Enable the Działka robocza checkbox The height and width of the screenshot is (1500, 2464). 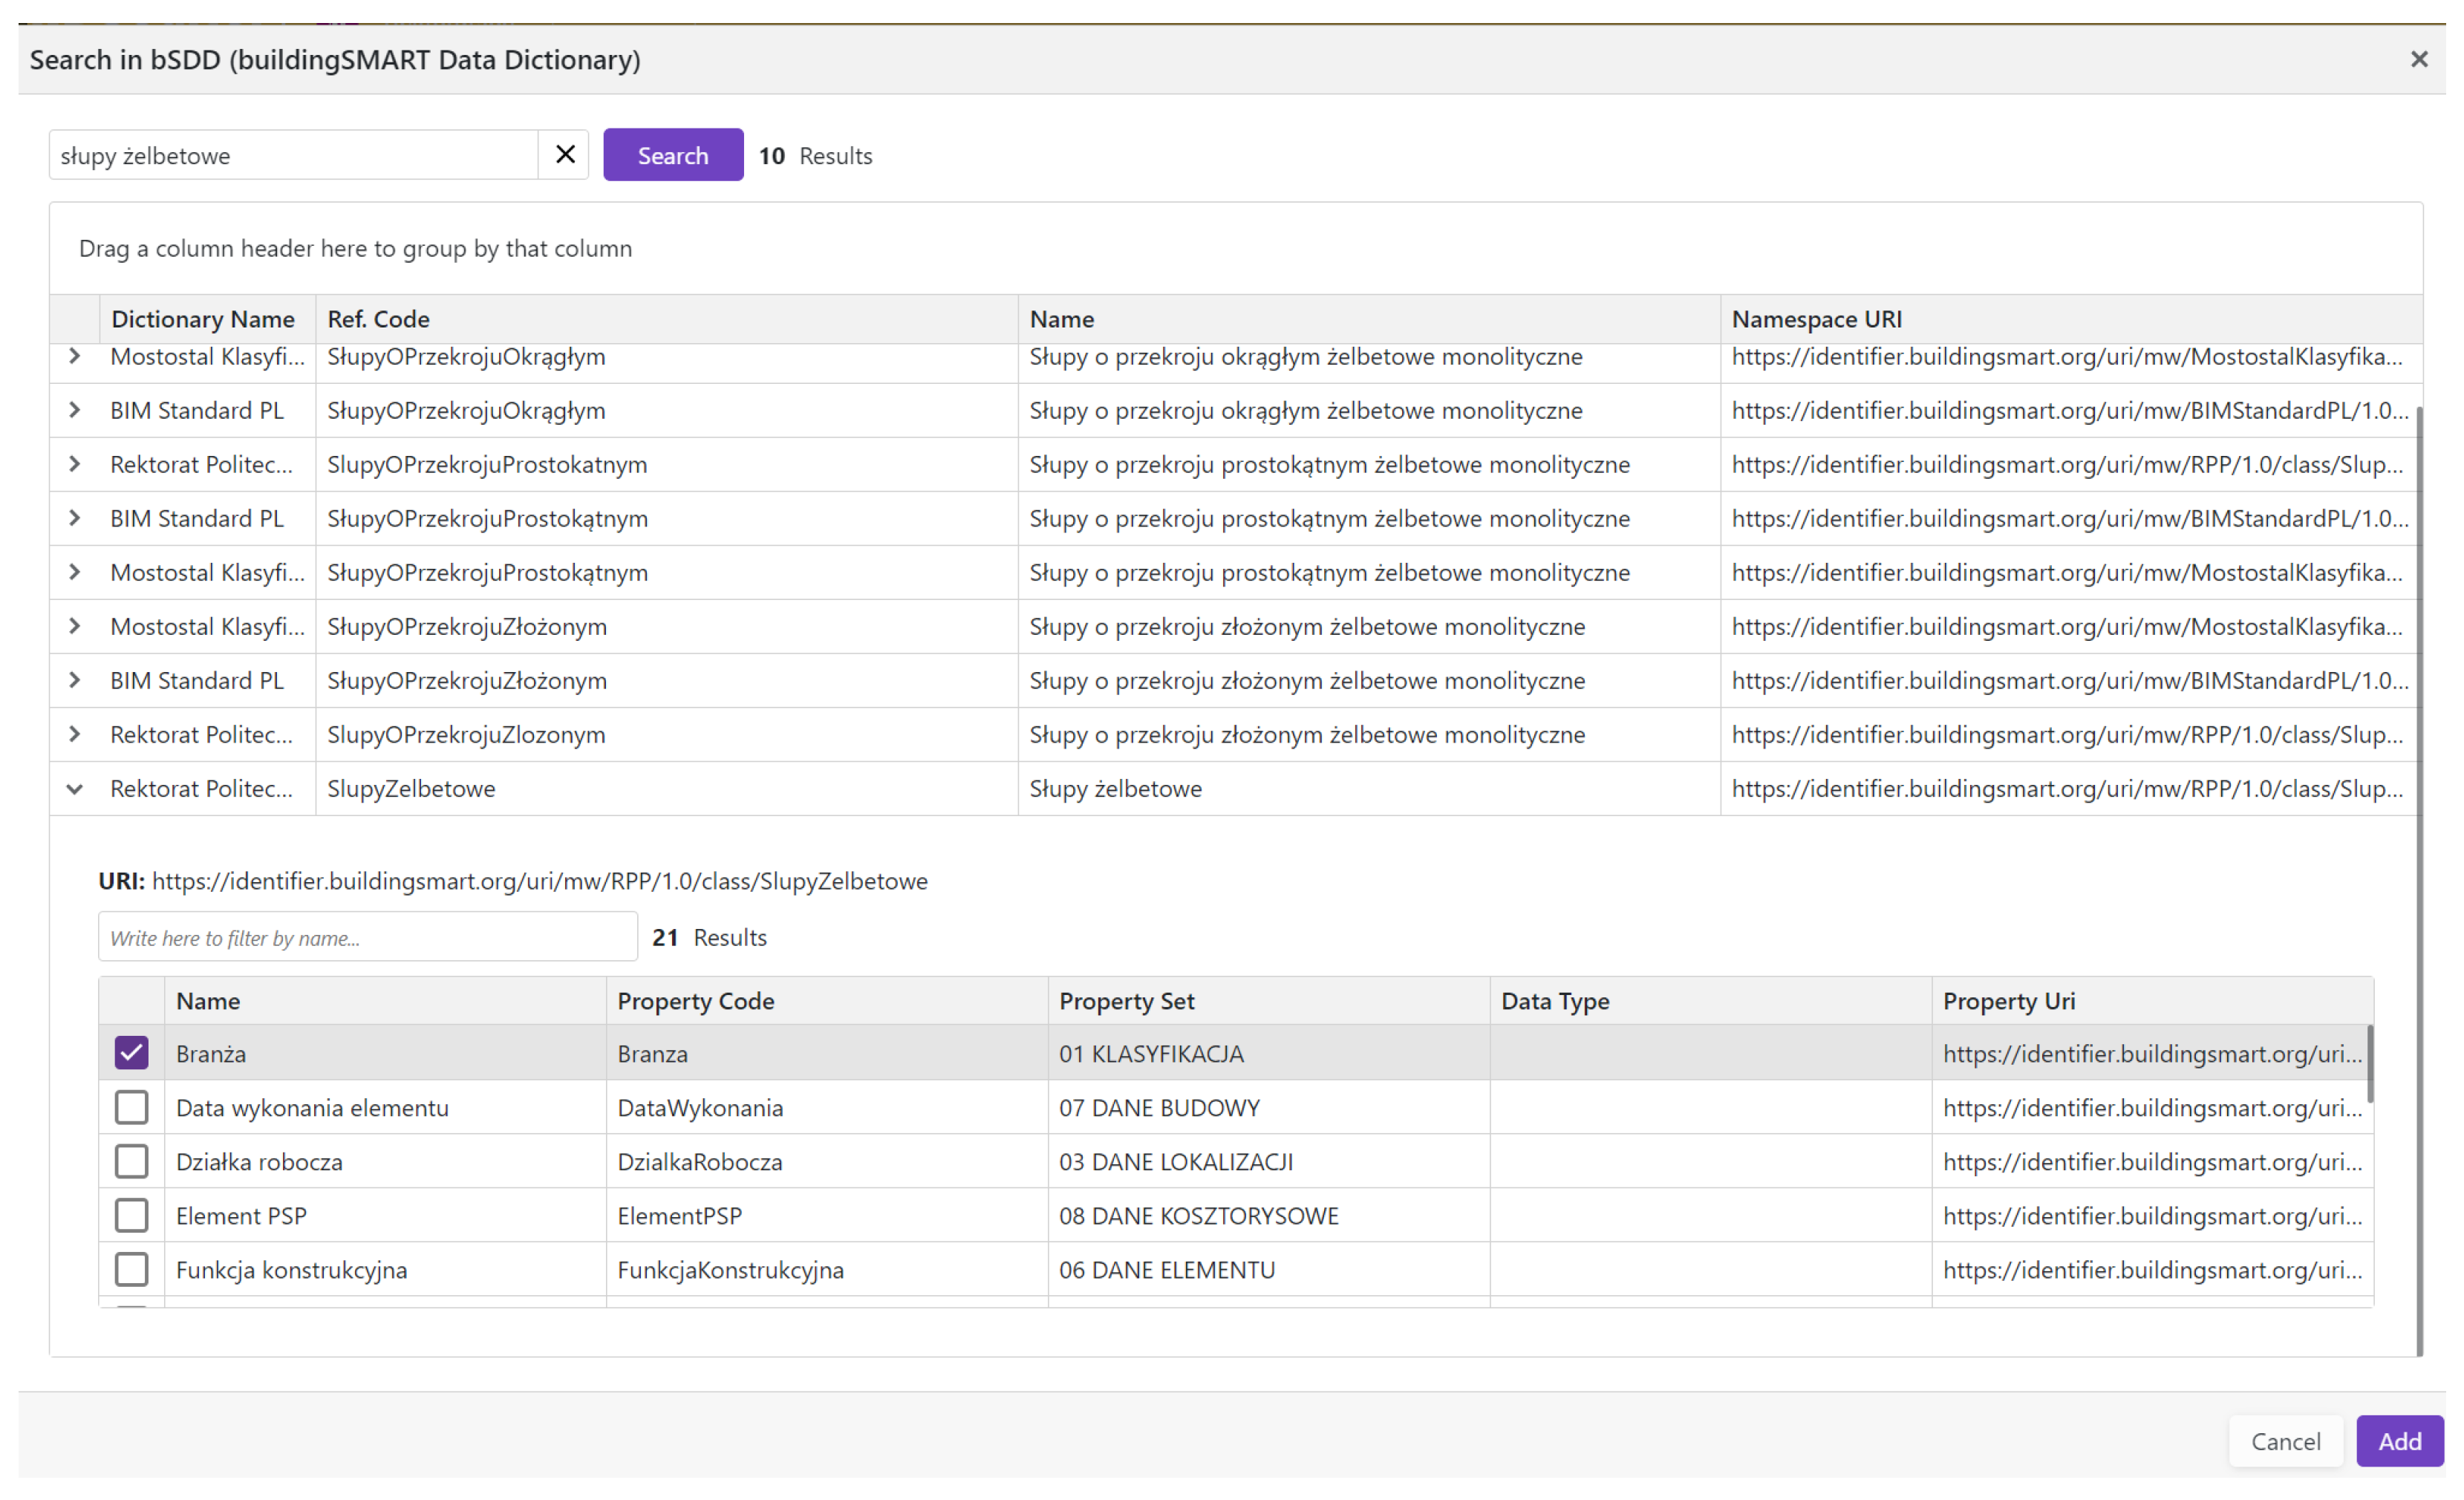click(x=131, y=1161)
